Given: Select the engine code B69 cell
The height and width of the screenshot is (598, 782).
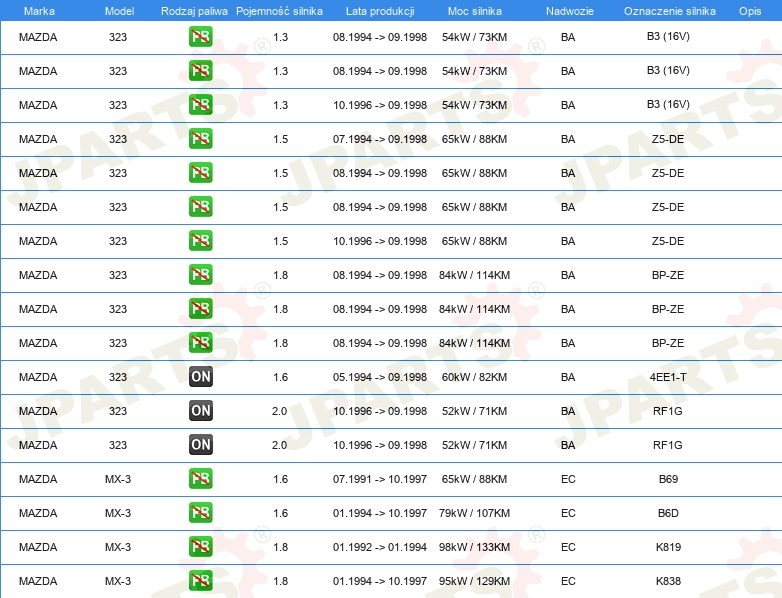Looking at the screenshot, I should (668, 479).
